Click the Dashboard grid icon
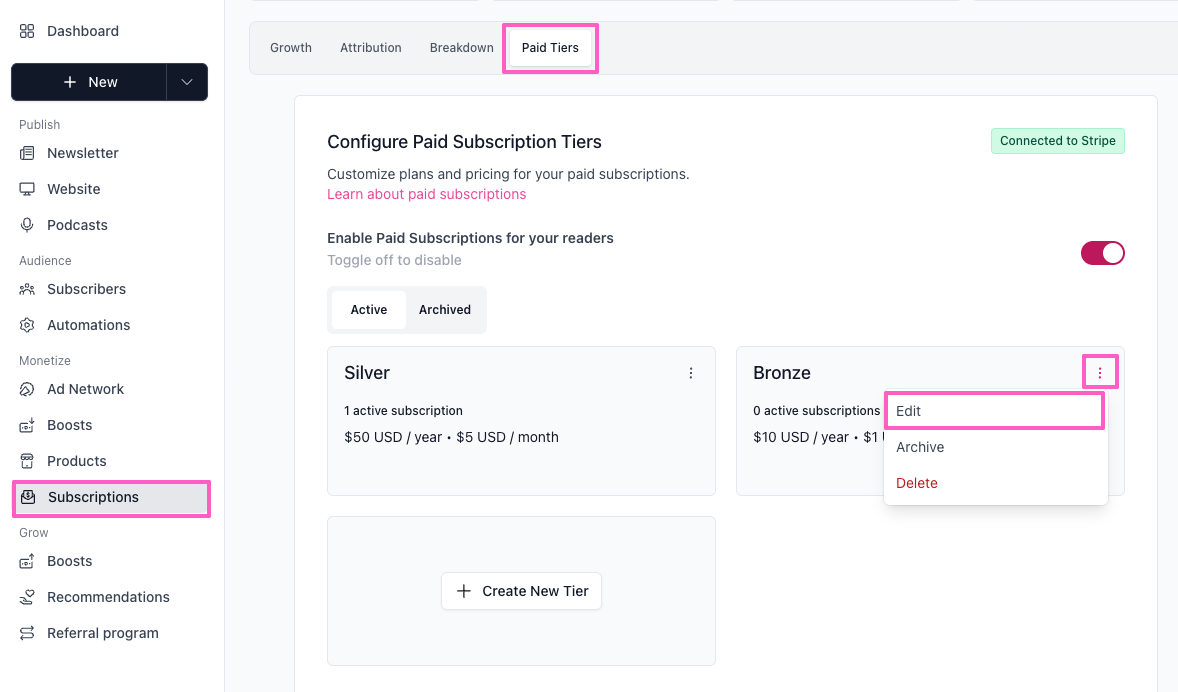The height and width of the screenshot is (692, 1178). coord(27,31)
